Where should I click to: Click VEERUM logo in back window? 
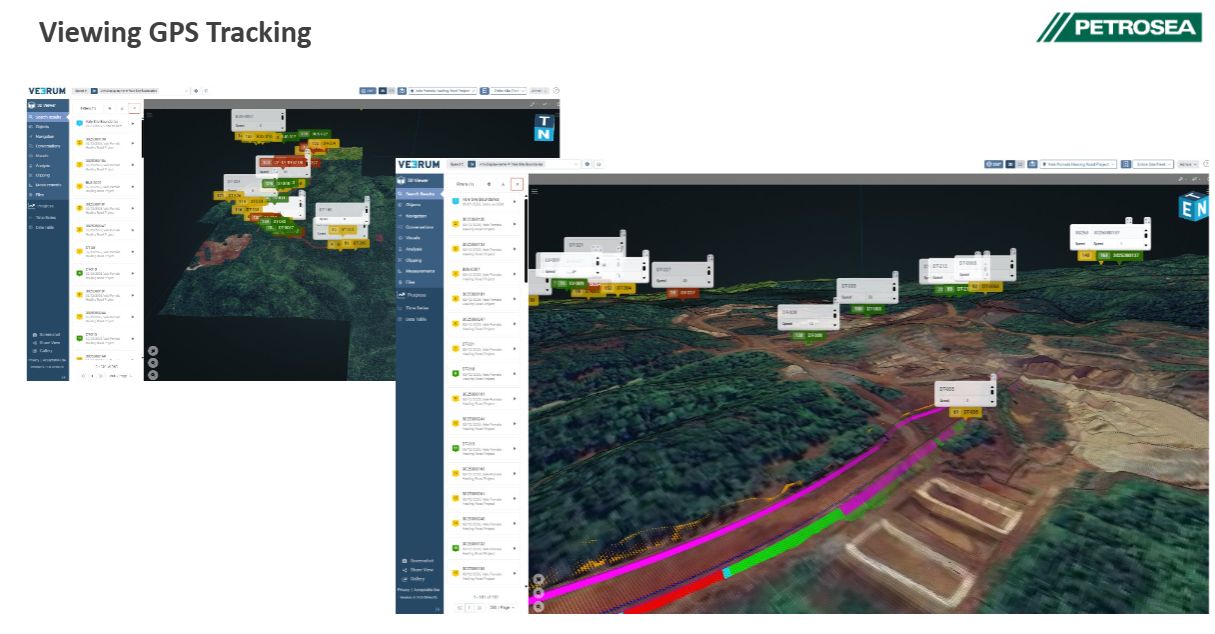(46, 90)
